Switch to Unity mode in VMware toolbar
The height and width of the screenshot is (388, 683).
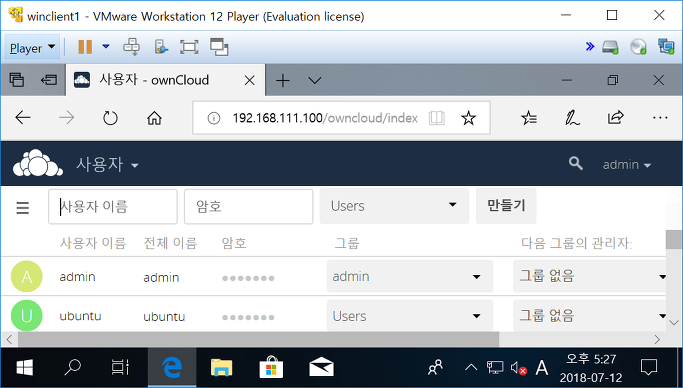click(x=219, y=47)
